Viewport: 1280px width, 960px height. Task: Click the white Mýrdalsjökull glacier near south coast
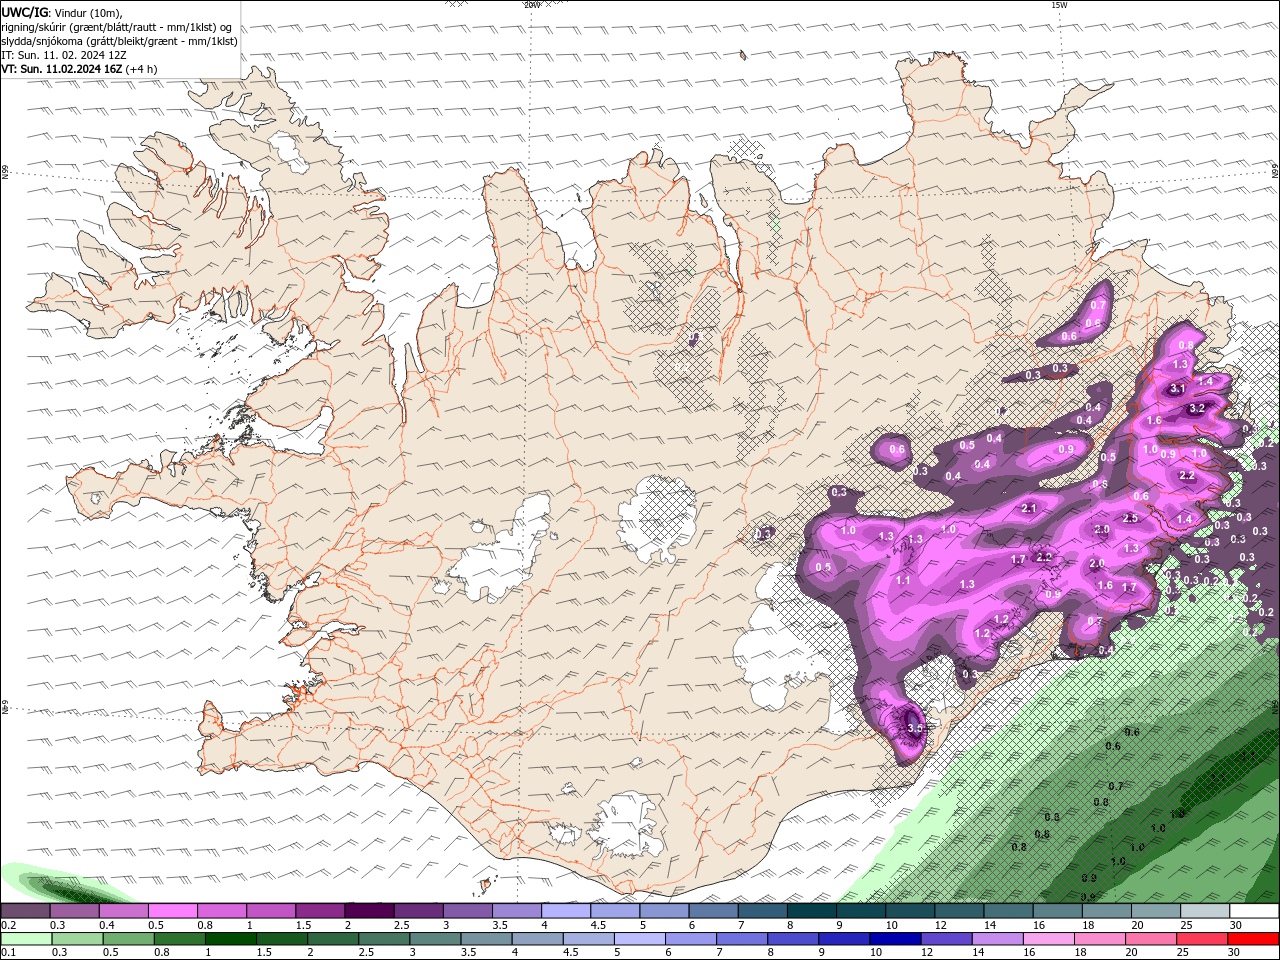[627, 825]
